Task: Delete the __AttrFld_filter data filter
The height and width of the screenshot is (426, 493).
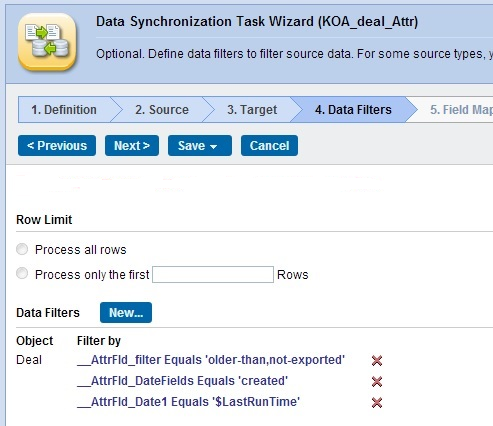Action: [x=377, y=360]
